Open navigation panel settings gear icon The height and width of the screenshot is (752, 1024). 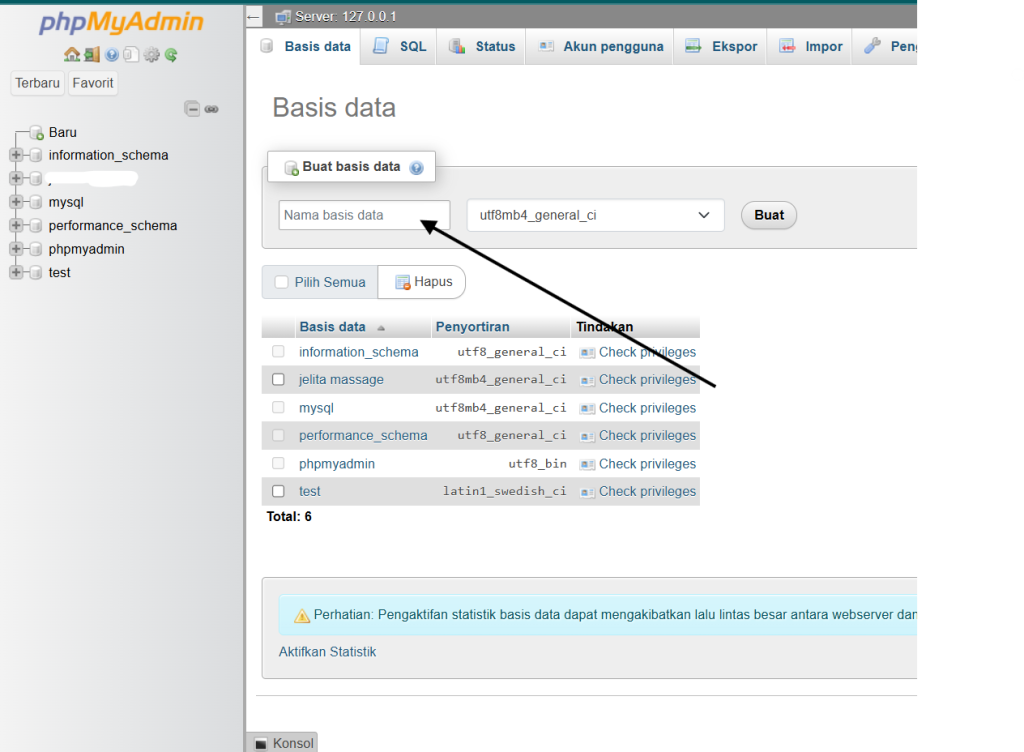151,55
